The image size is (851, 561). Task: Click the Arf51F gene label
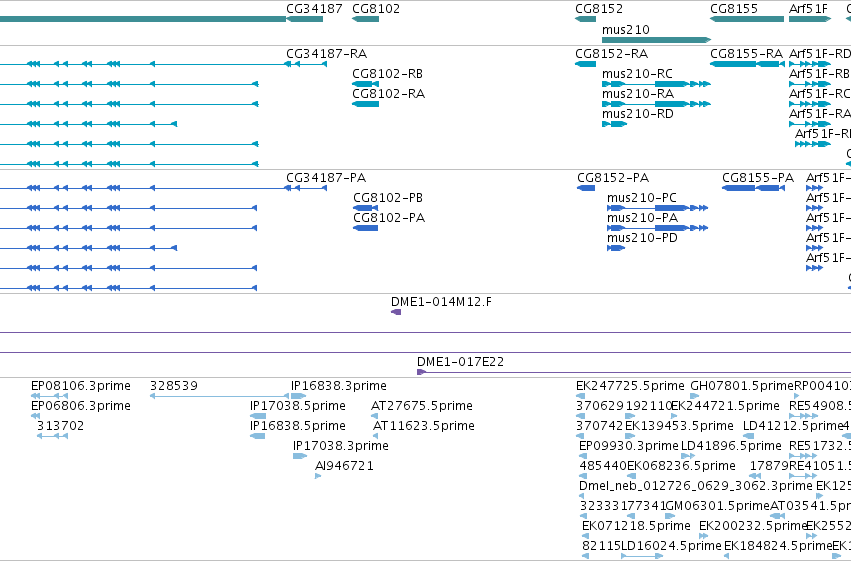pos(809,9)
